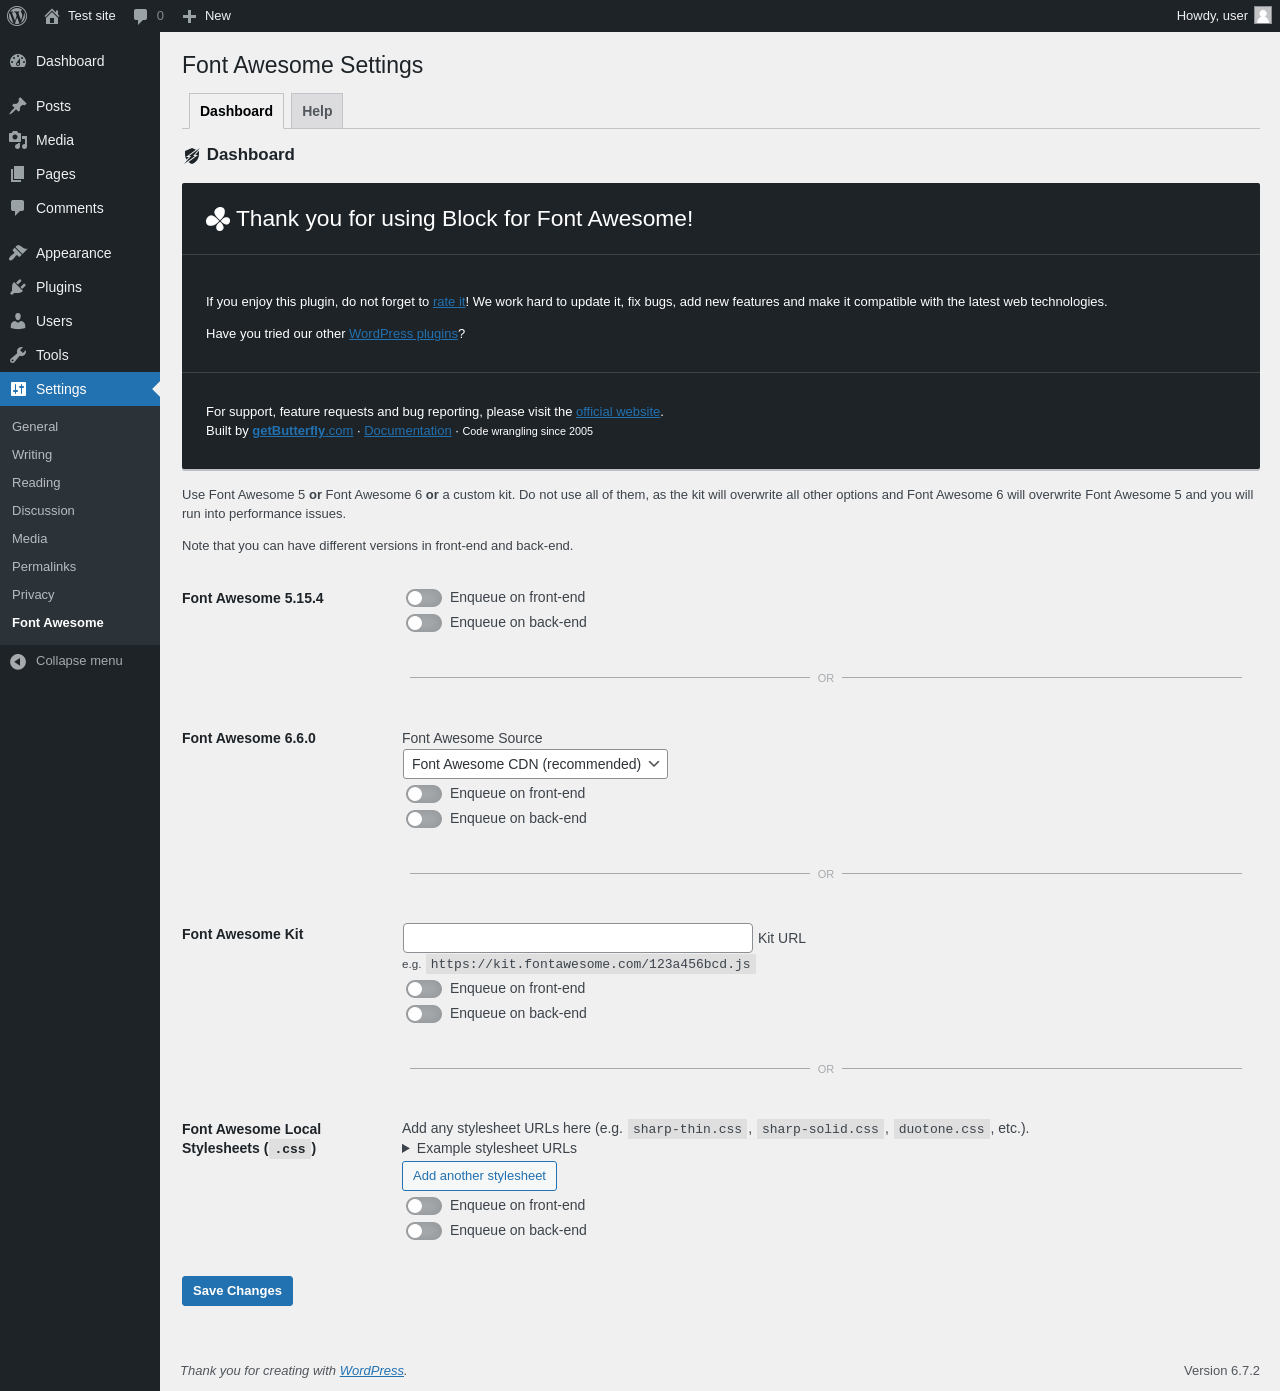Viewport: 1280px width, 1391px height.
Task: Expand Example stylesheet URLs disclosure
Action: pos(490,1148)
